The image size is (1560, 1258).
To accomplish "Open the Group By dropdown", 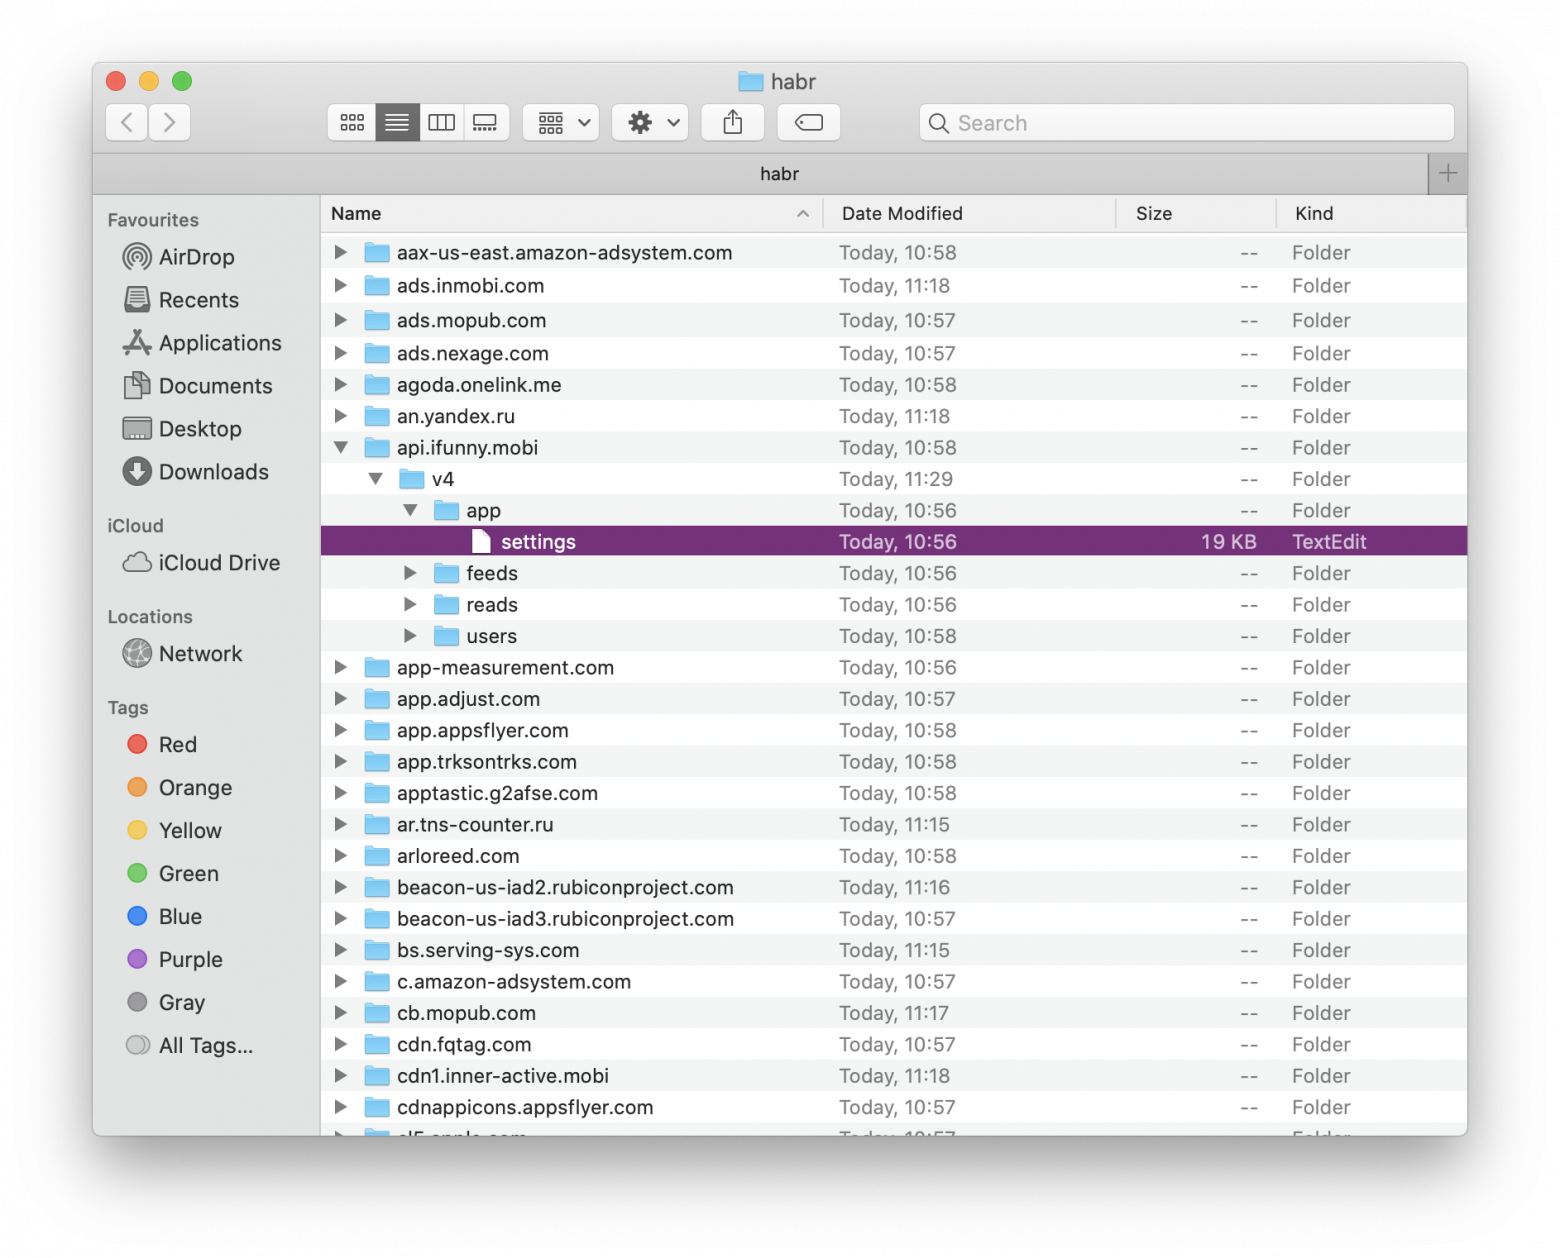I will [x=561, y=122].
